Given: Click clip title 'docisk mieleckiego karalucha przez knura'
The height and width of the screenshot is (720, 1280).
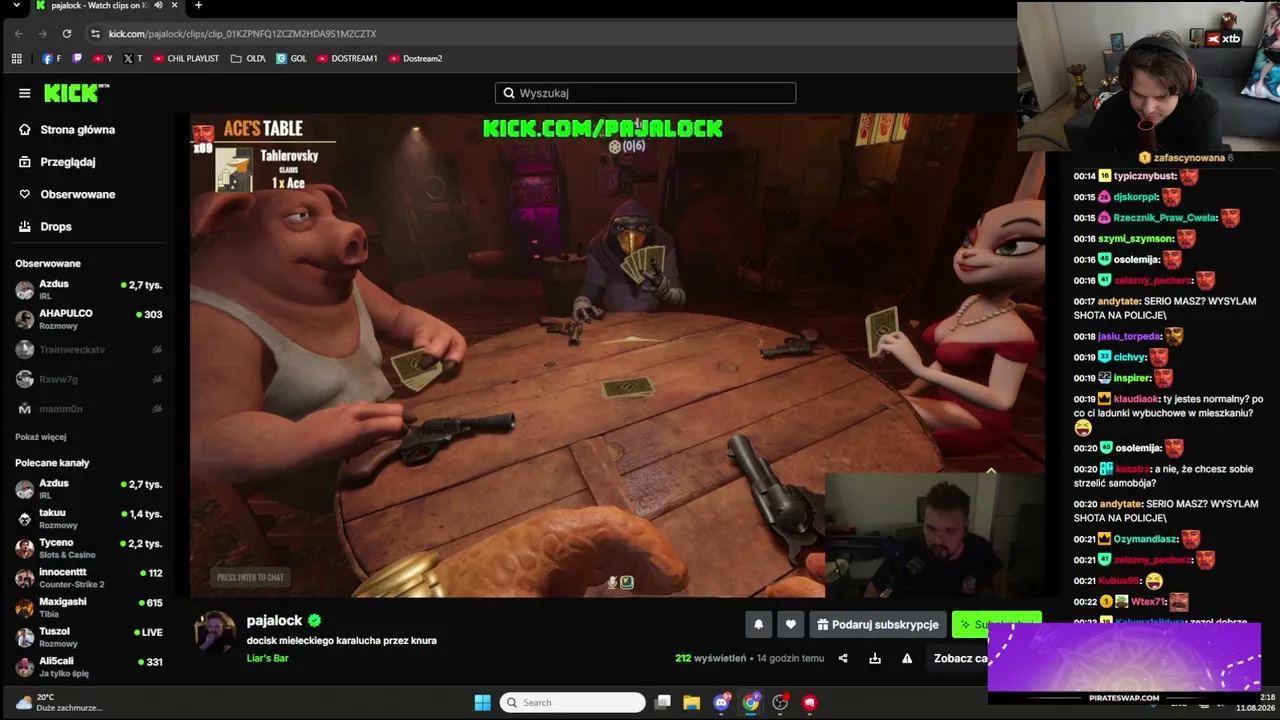Looking at the screenshot, I should click(x=342, y=641).
